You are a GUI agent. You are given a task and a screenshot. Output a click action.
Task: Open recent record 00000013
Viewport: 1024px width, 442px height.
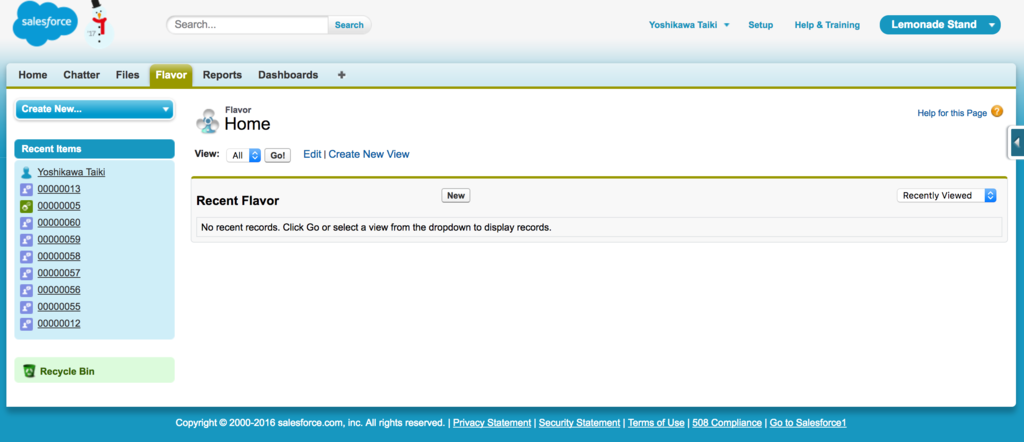[59, 189]
